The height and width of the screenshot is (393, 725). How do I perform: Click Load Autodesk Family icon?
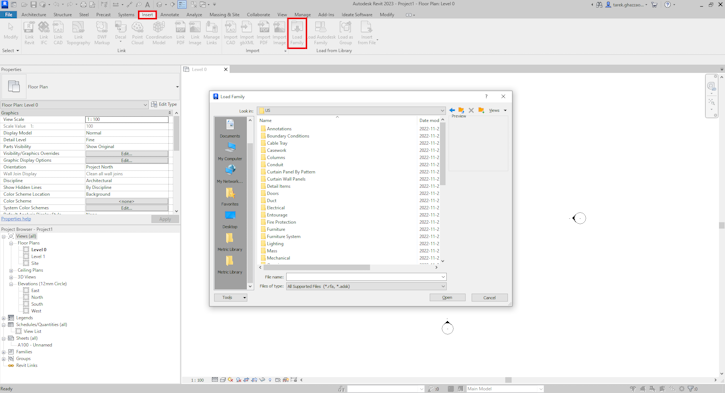click(321, 33)
